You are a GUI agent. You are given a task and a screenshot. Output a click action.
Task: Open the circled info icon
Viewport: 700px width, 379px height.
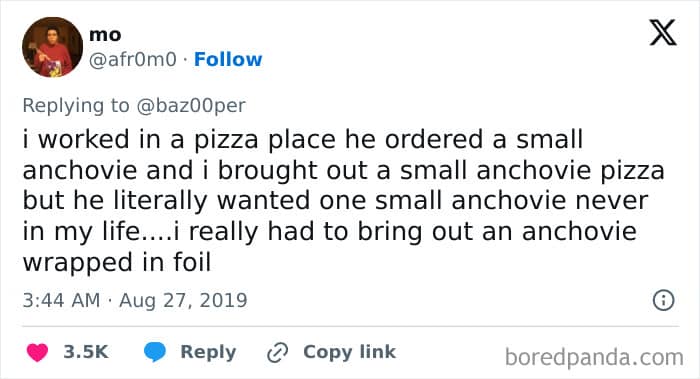pos(663,300)
